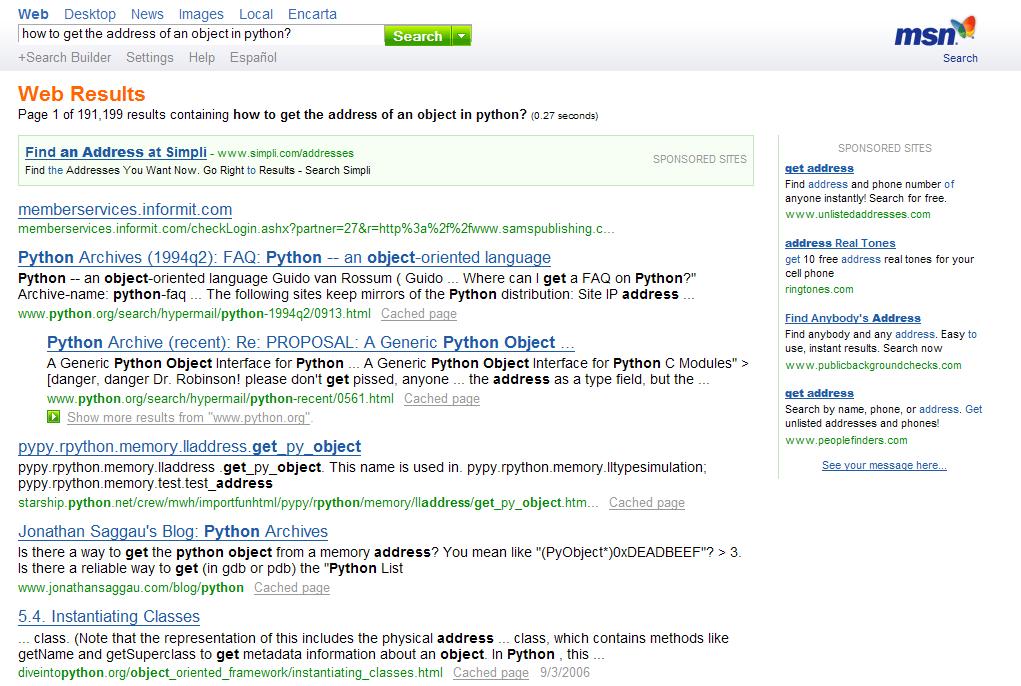
Task: Open the Desktop search tab
Action: pos(90,14)
